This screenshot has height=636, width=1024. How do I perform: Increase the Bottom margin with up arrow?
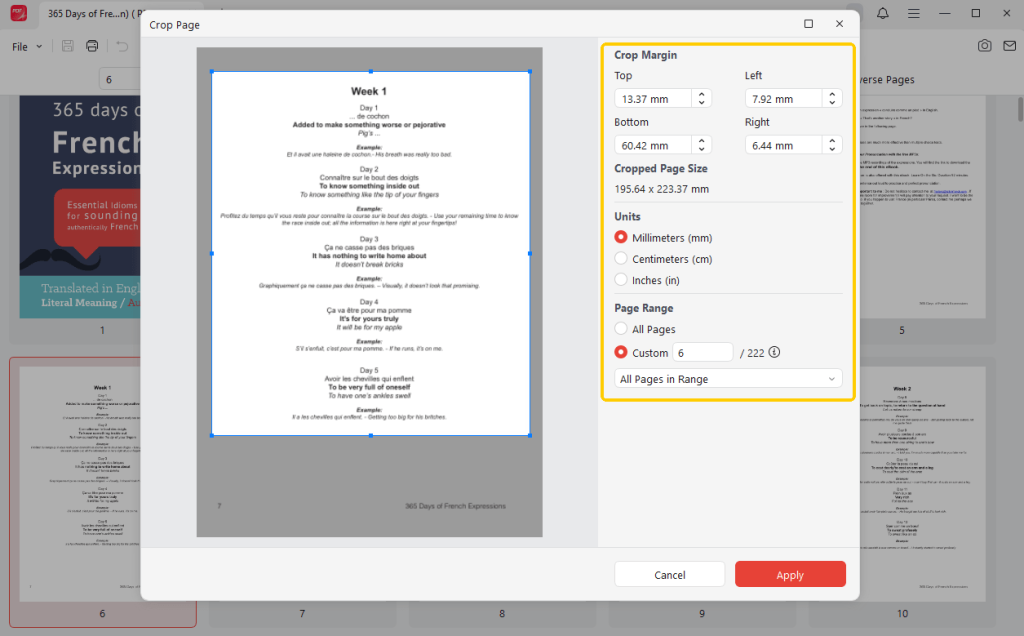(x=701, y=140)
